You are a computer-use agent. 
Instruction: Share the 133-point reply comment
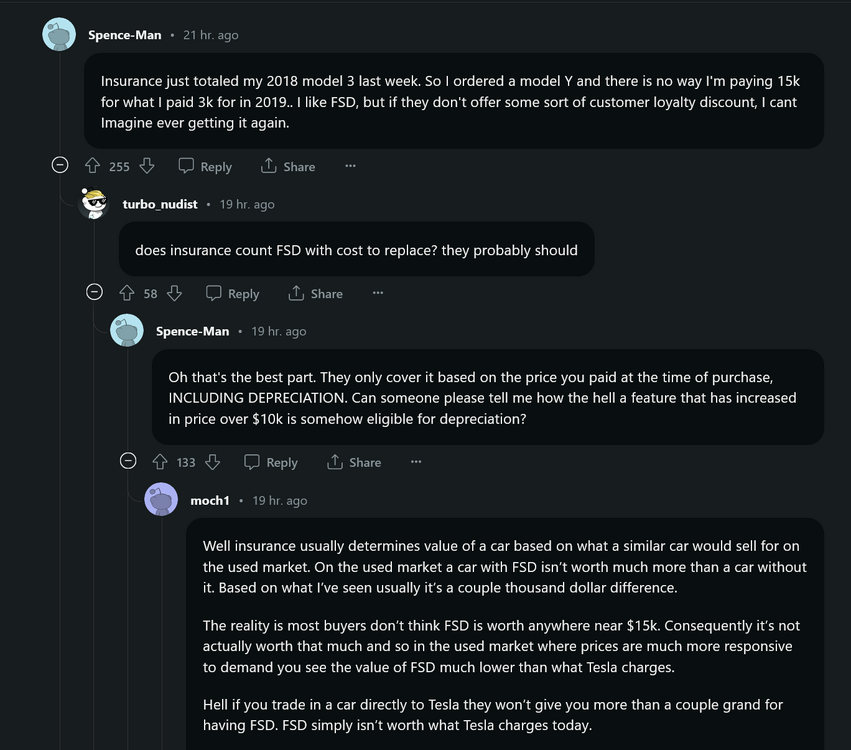point(354,462)
